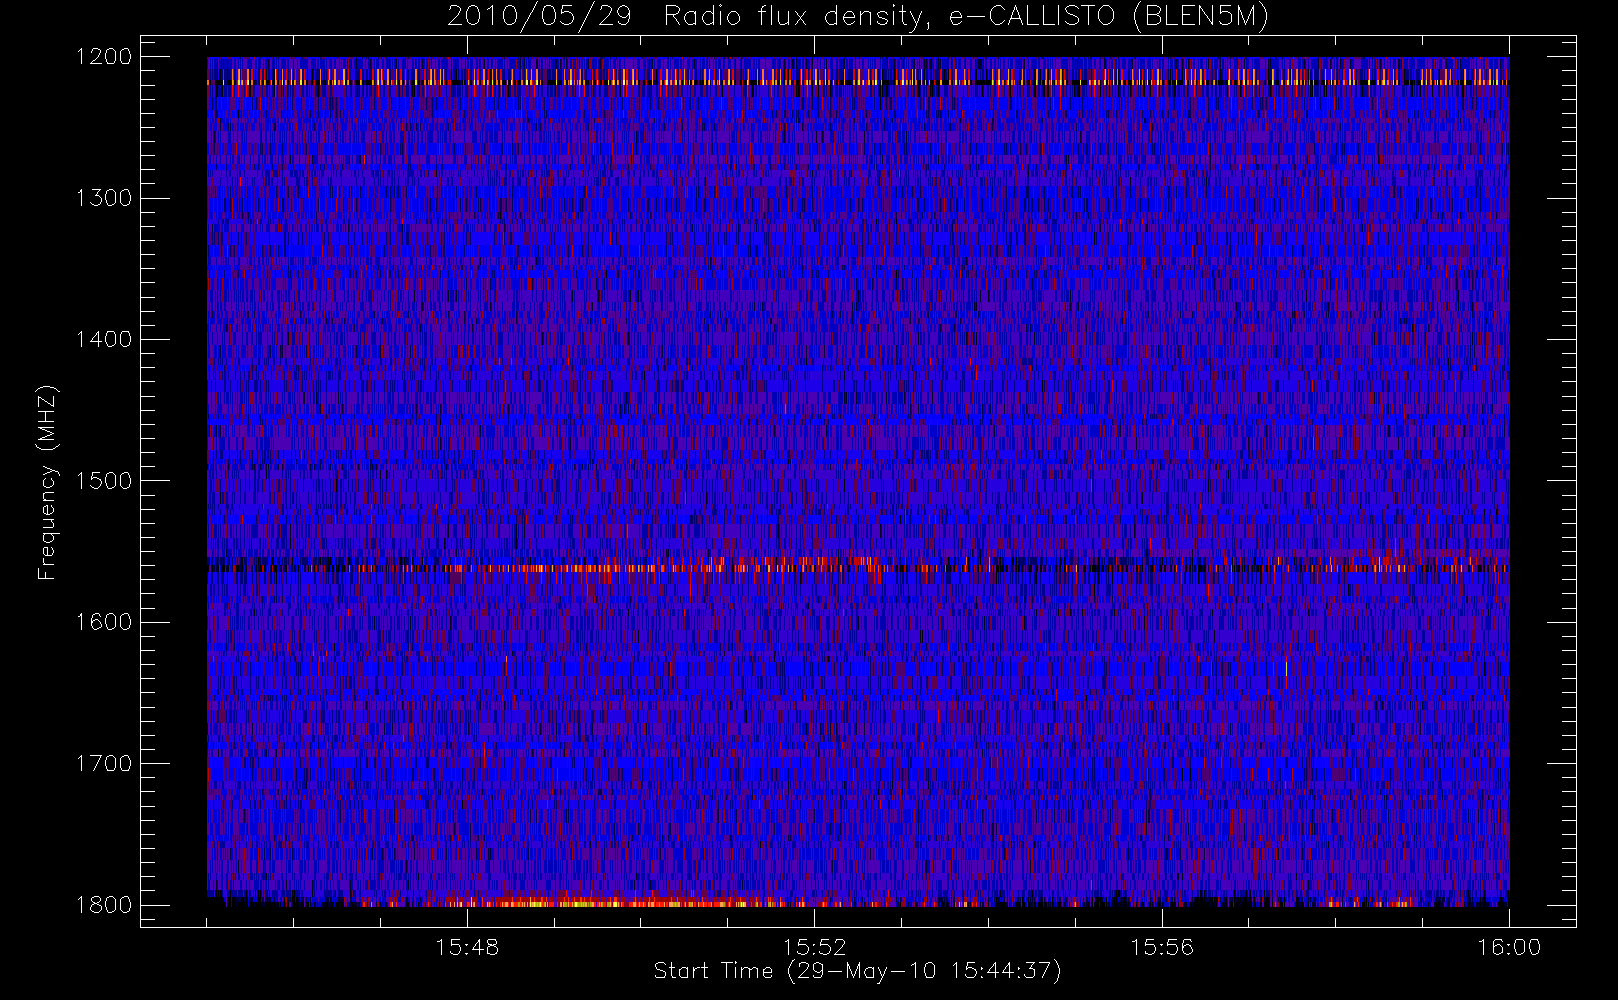1618x1000 pixels.
Task: Click the orange interference line near 1560 MHz
Action: [x=858, y=568]
